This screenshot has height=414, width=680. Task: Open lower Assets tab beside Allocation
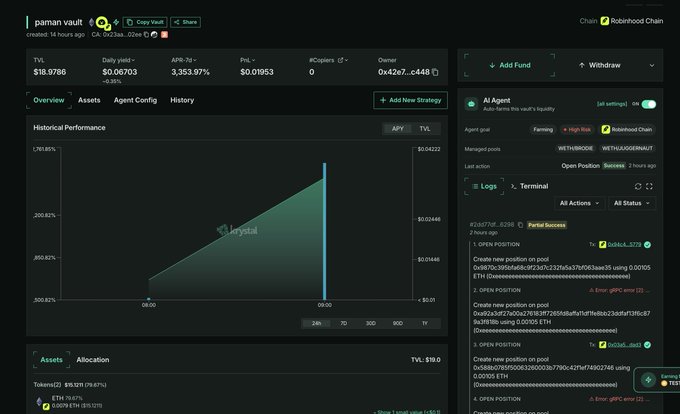[x=51, y=360]
